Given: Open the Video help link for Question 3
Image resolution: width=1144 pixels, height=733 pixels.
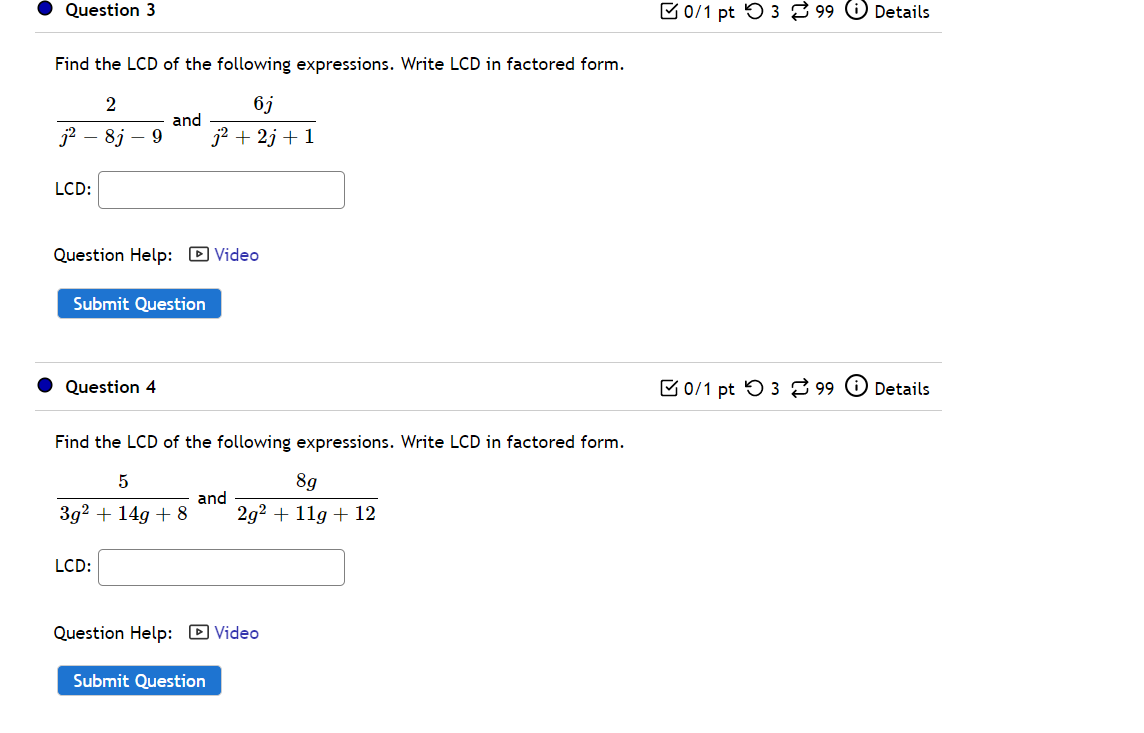Looking at the screenshot, I should coord(236,255).
